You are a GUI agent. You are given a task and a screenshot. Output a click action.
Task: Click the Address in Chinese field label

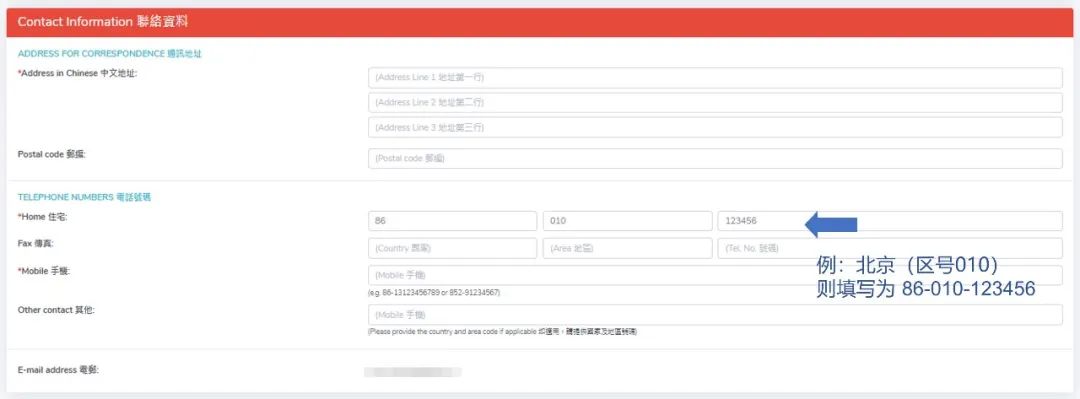click(x=78, y=74)
